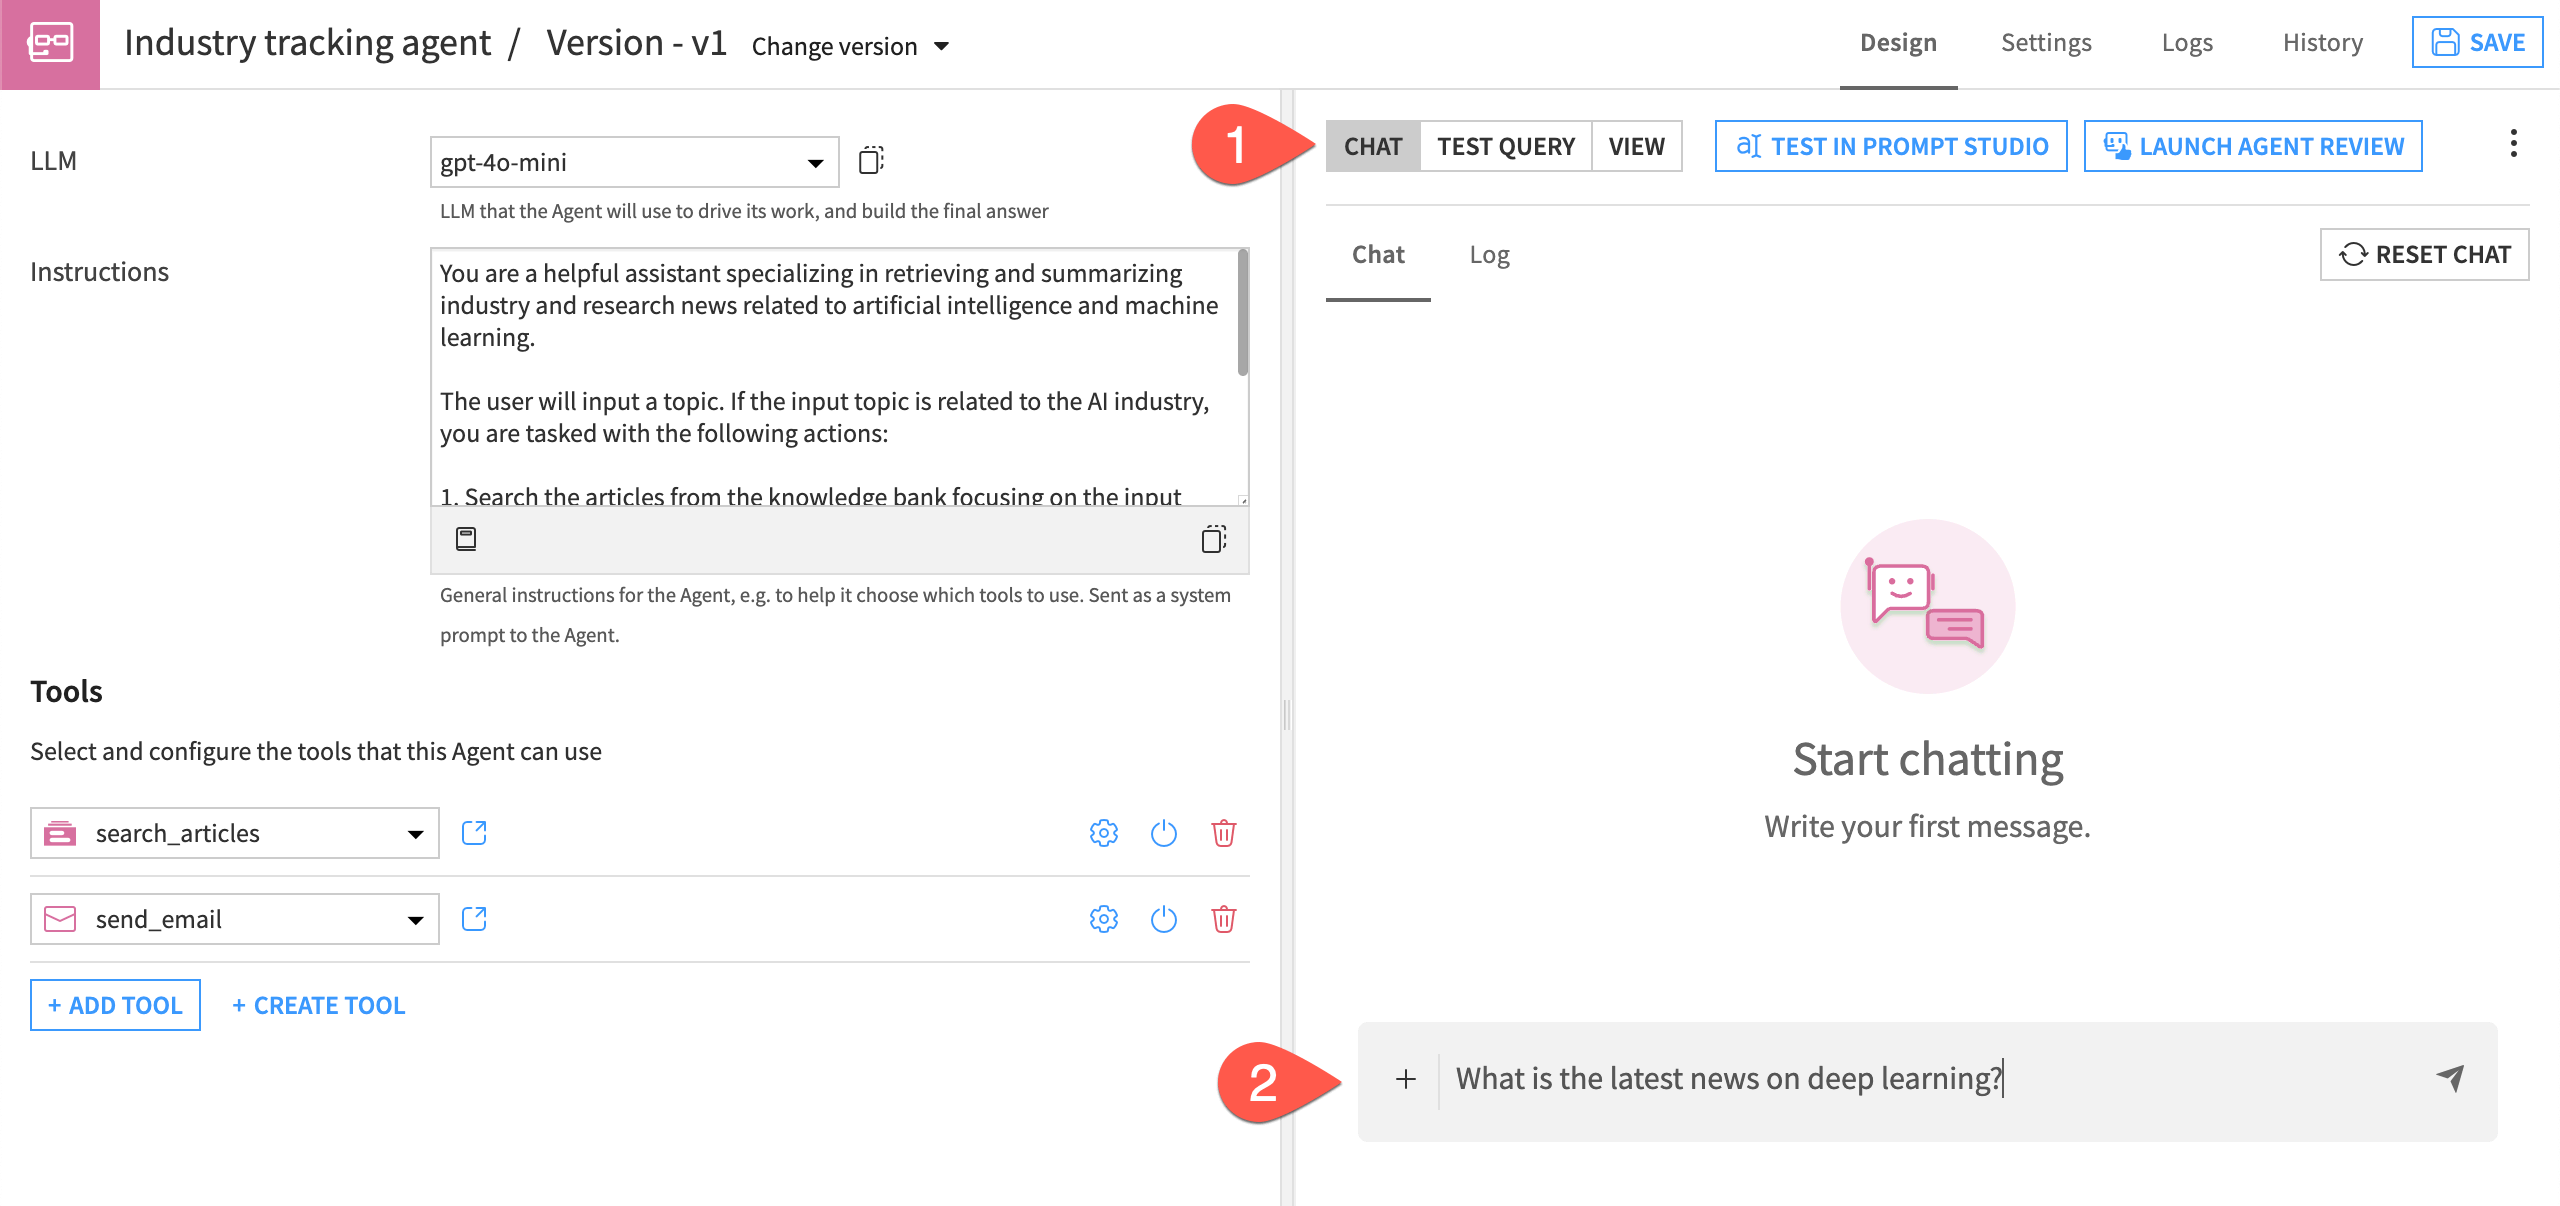The height and width of the screenshot is (1206, 2560).
Task: Click the send message paper plane icon
Action: coord(2450,1078)
